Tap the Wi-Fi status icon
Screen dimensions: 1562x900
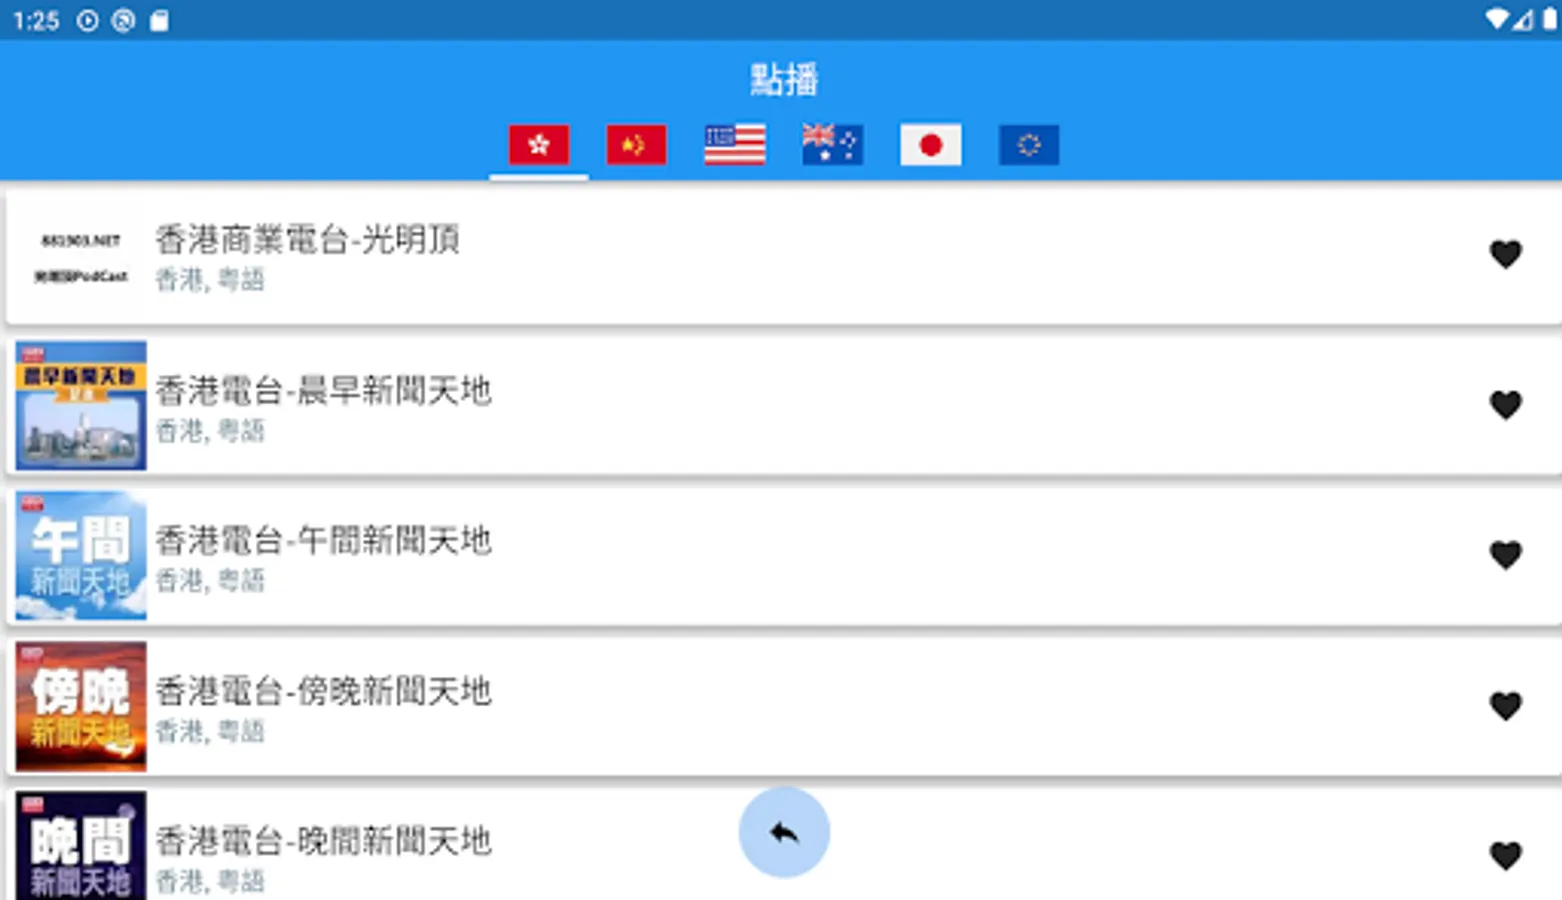1497,19
